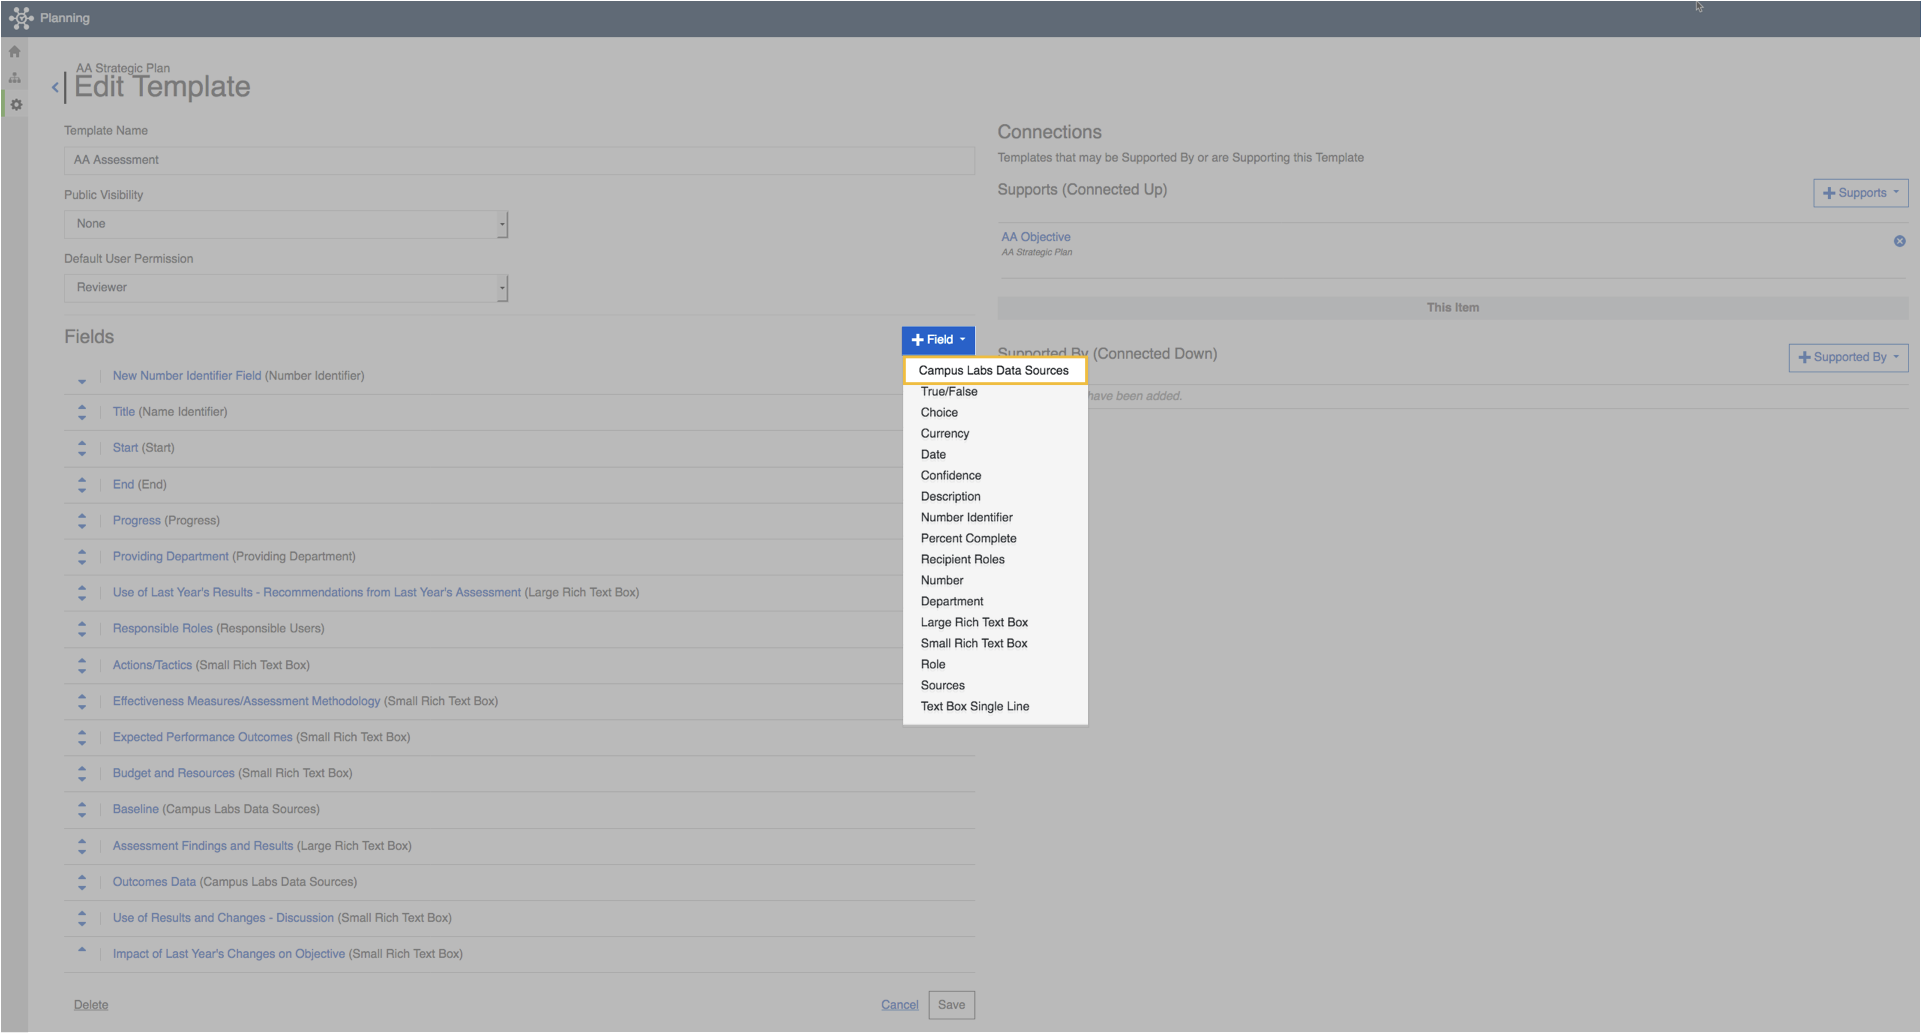The image size is (1921, 1033).
Task: Open the Default User Permission dropdown
Action: pyautogui.click(x=286, y=288)
